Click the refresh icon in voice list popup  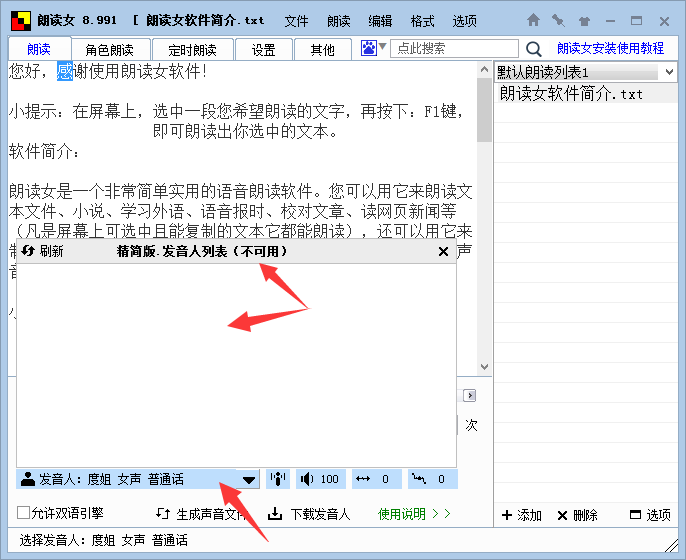(x=28, y=251)
